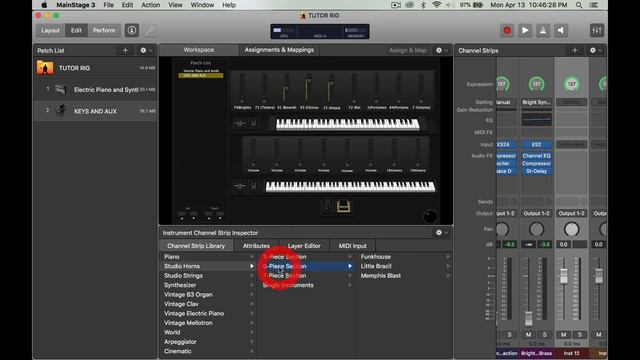Click Spotlight search icon in the menu bar
Image resolution: width=640 pixels, height=360 pixels.
pos(579,5)
